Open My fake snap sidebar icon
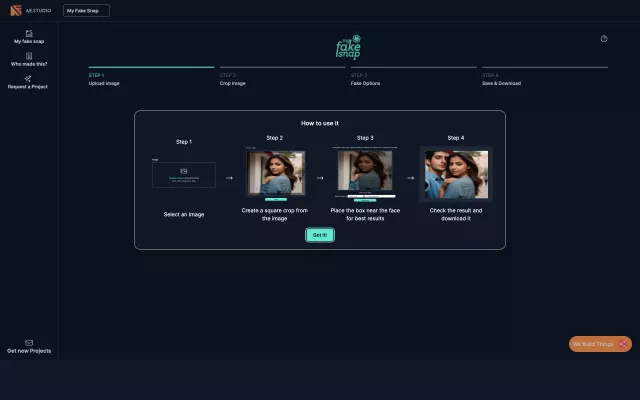640x400 pixels. [x=29, y=33]
